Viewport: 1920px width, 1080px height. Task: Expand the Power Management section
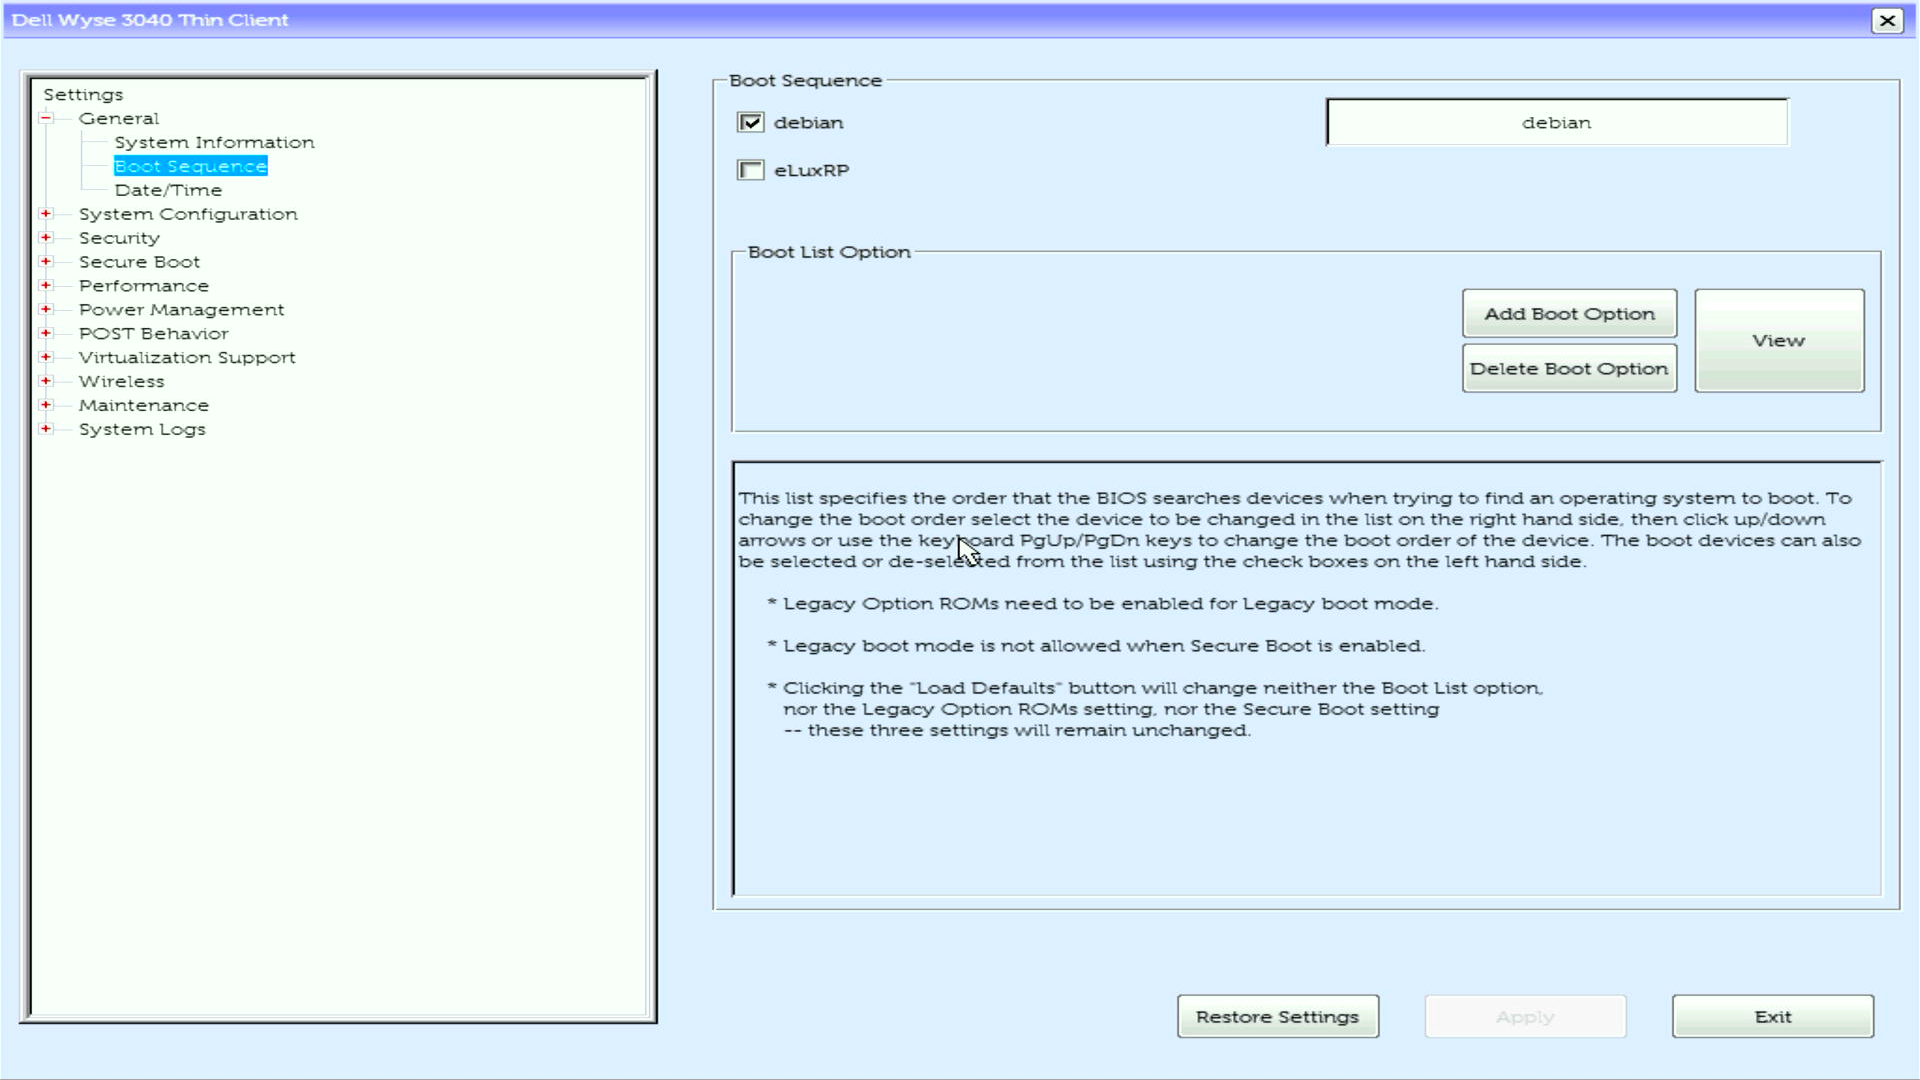[x=46, y=310]
